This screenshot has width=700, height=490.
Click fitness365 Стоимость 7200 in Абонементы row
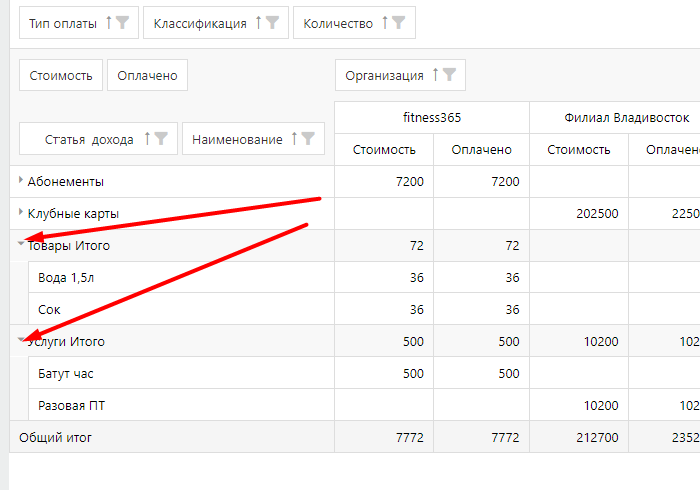click(x=384, y=181)
